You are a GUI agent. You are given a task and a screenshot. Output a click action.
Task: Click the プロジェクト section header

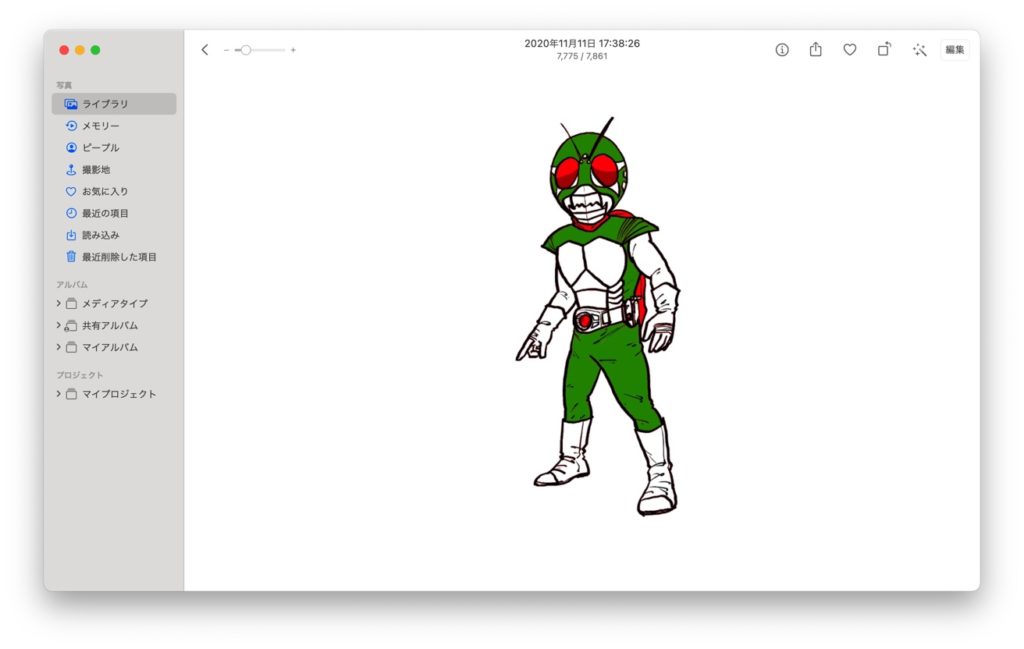[80, 375]
